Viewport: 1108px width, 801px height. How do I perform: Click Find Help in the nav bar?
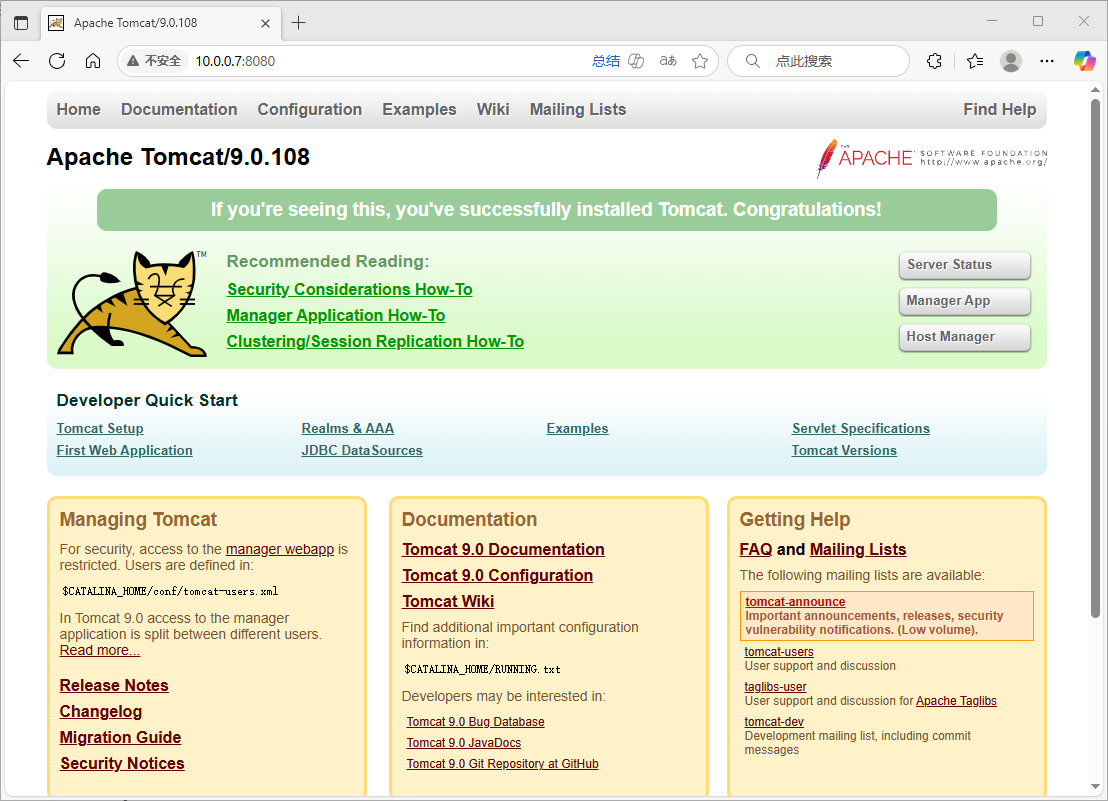(x=999, y=109)
